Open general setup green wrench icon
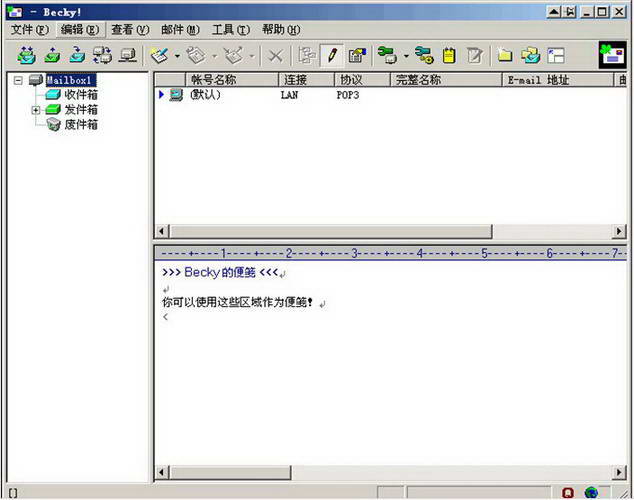 (387, 55)
